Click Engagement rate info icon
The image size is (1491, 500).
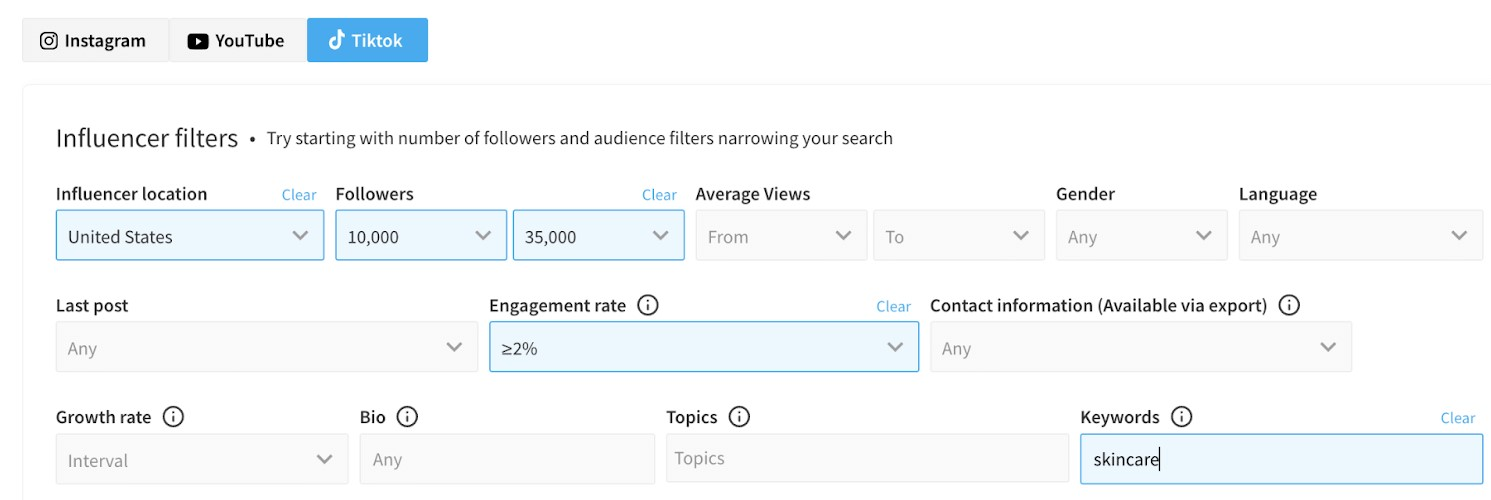point(648,306)
